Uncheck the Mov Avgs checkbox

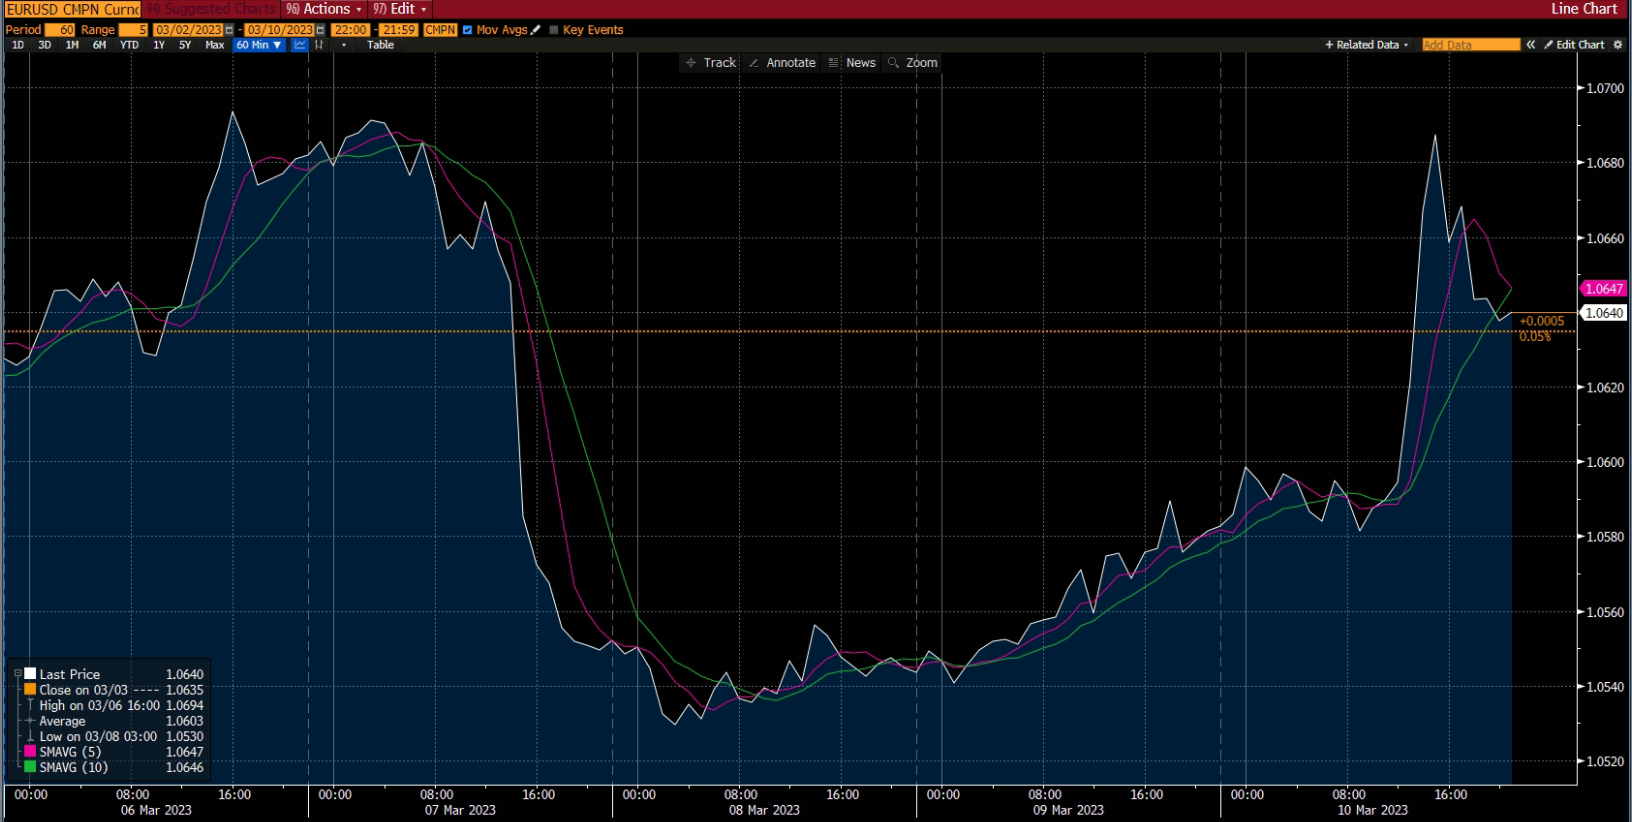tap(467, 30)
